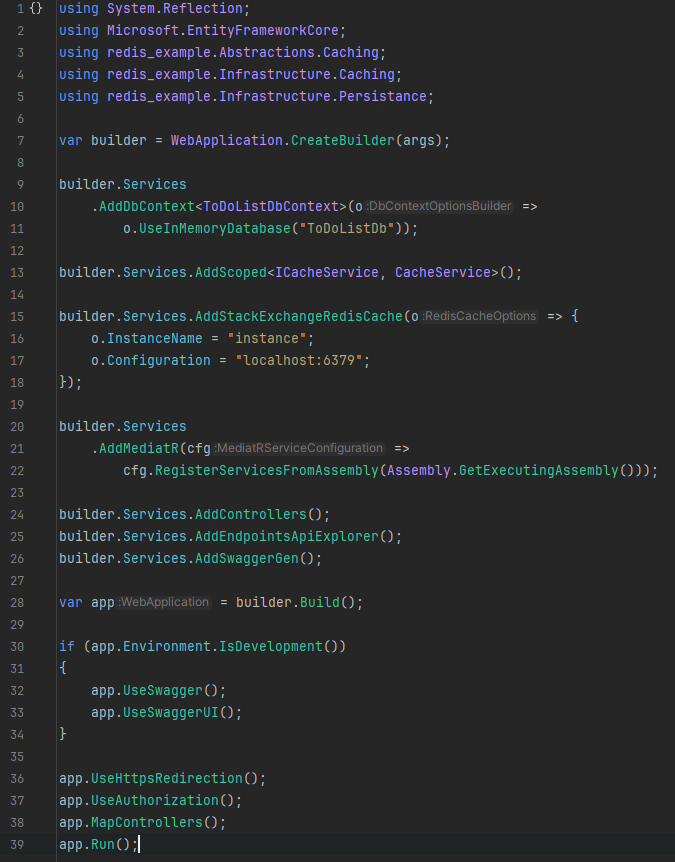This screenshot has width=675, height=862.
Task: Click the 'AddDbContext' method name
Action: pos(147,206)
